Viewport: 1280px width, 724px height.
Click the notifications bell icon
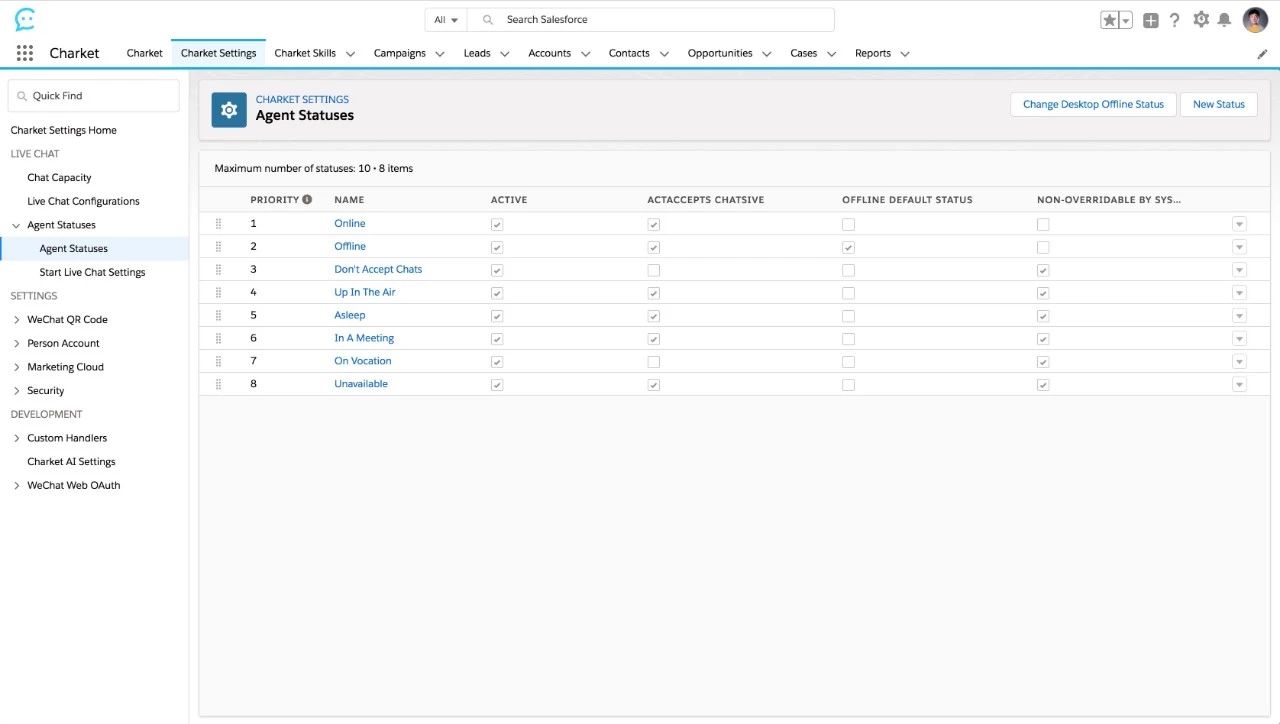(1224, 20)
